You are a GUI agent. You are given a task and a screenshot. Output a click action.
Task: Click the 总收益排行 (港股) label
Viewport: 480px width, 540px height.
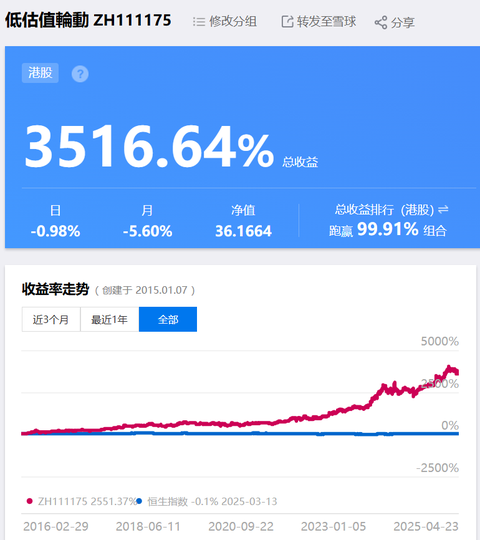point(384,209)
